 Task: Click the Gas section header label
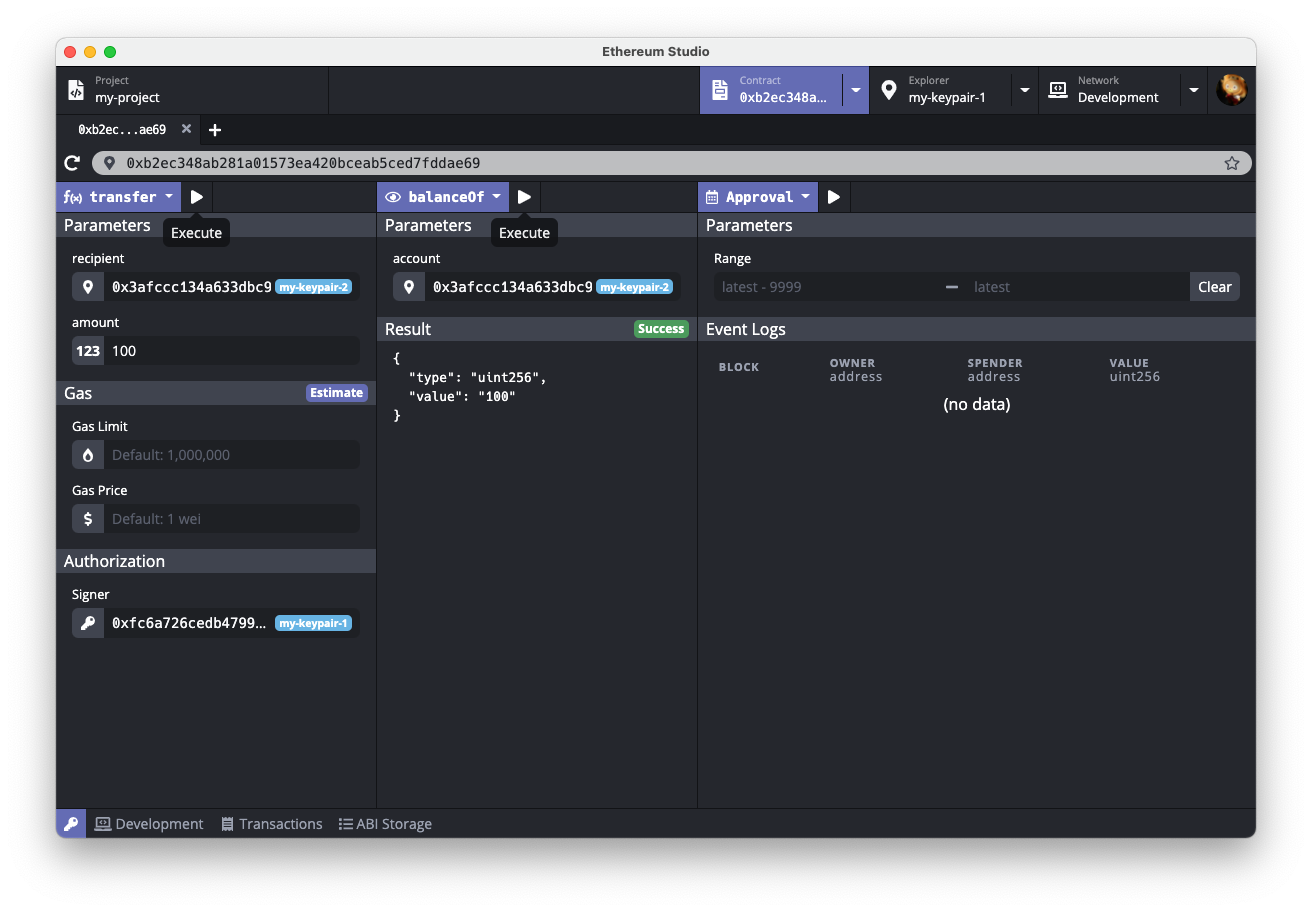[x=78, y=393]
